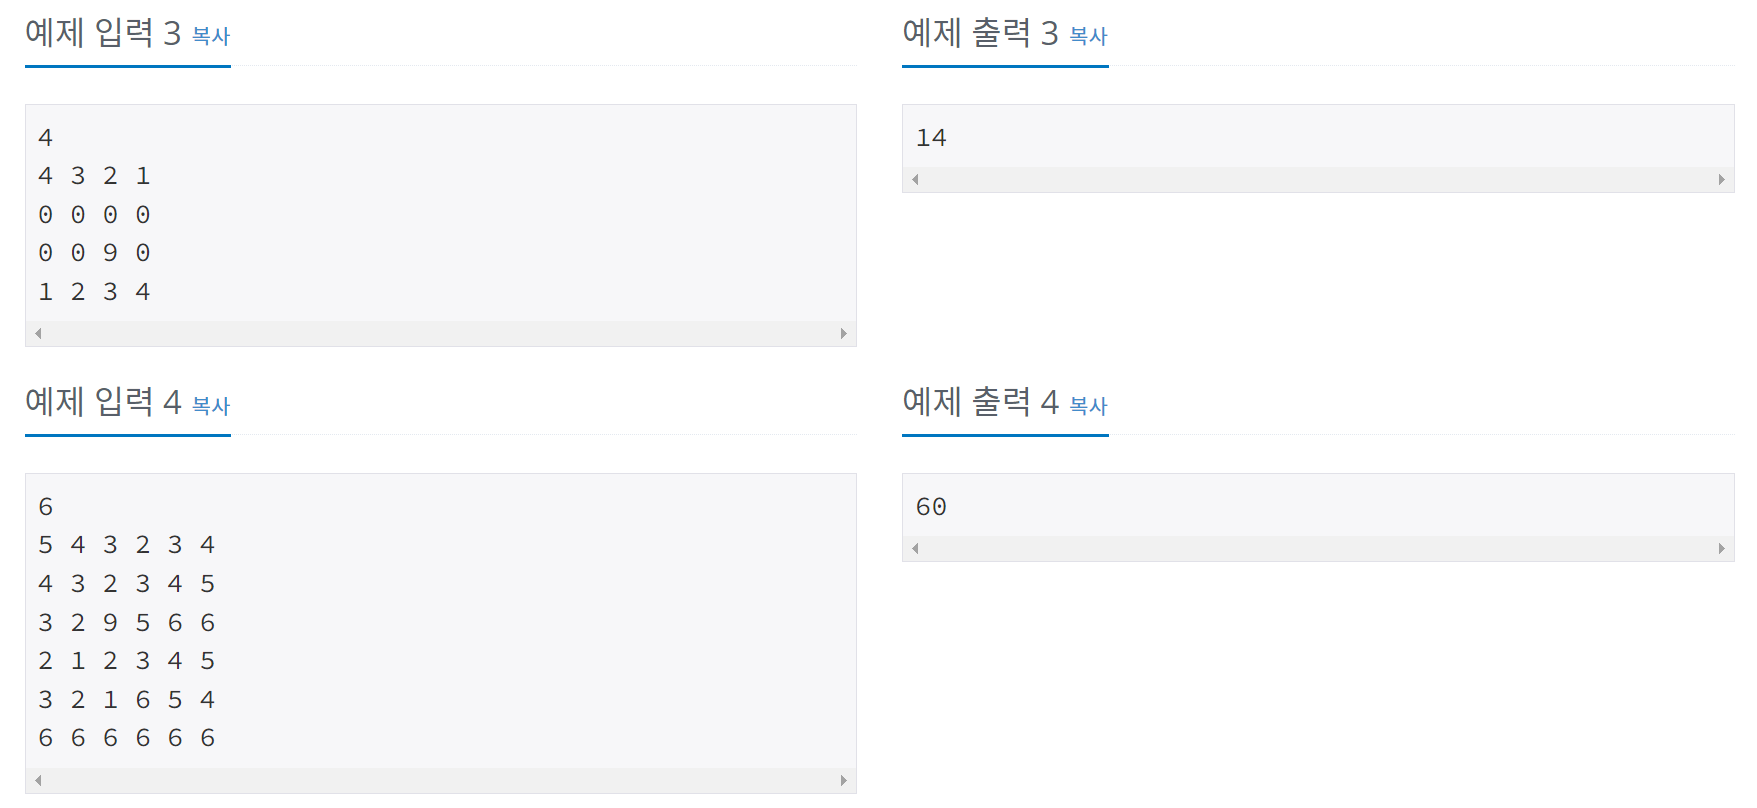Click the horizontal scrollbar under Sample Output 3
The width and height of the screenshot is (1757, 808).
coord(1320,179)
